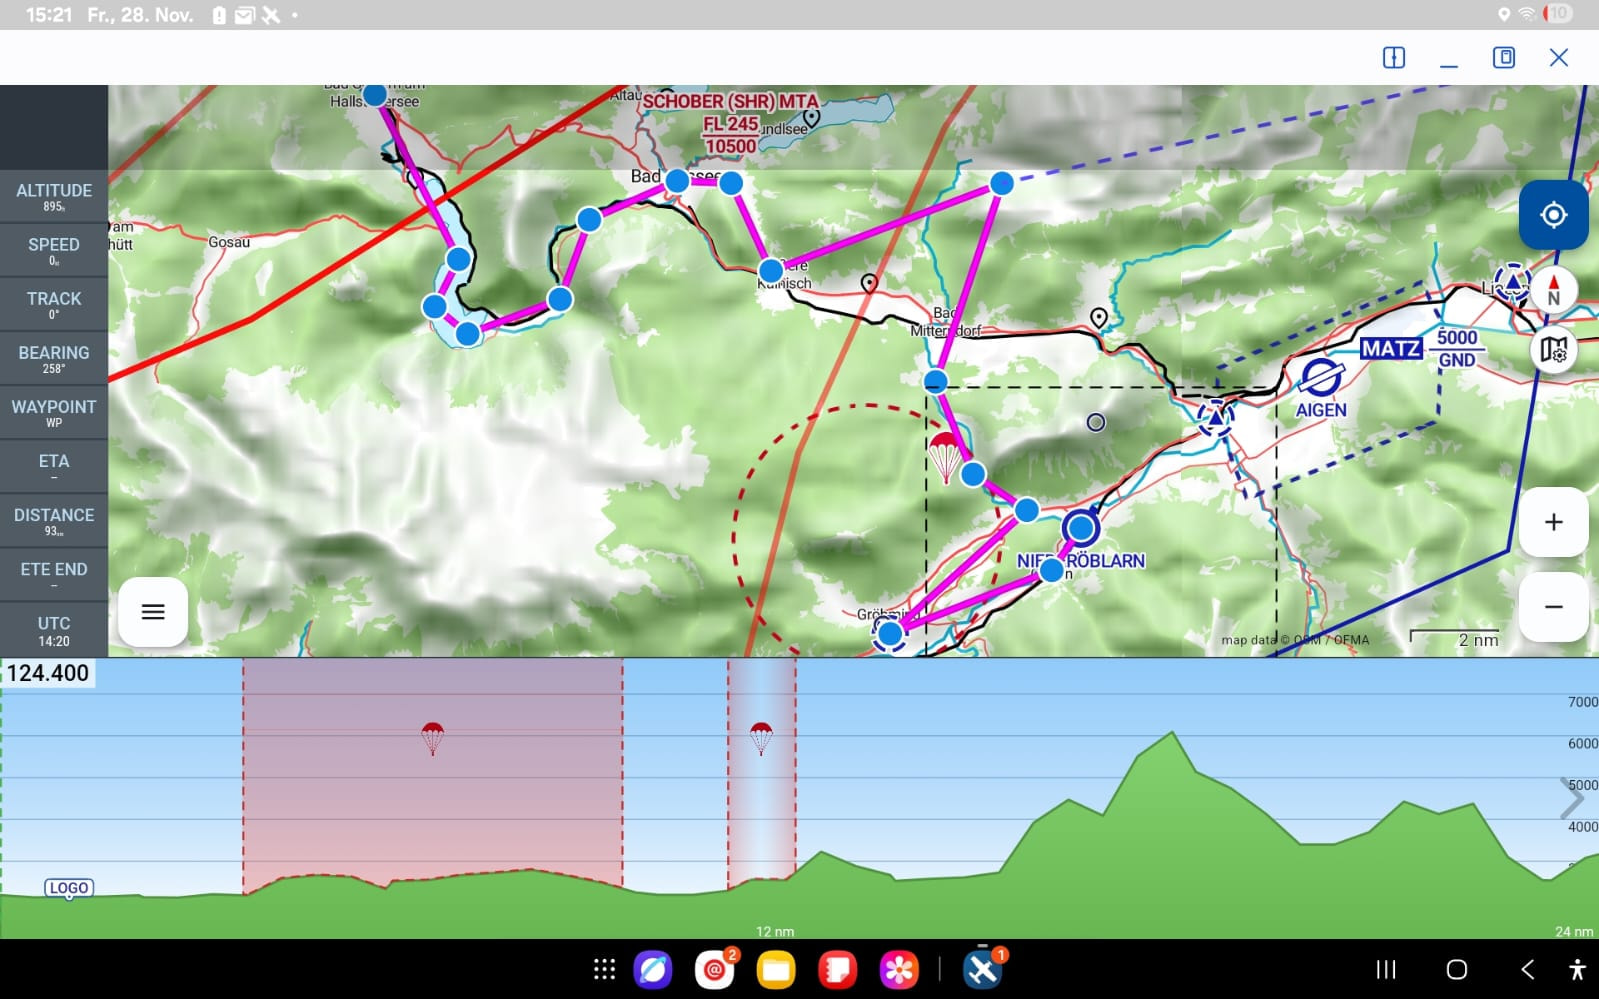The width and height of the screenshot is (1599, 999).
Task: Tap the NIEDERÖBLARN airfield waypoint circle
Action: pyautogui.click(x=1081, y=527)
